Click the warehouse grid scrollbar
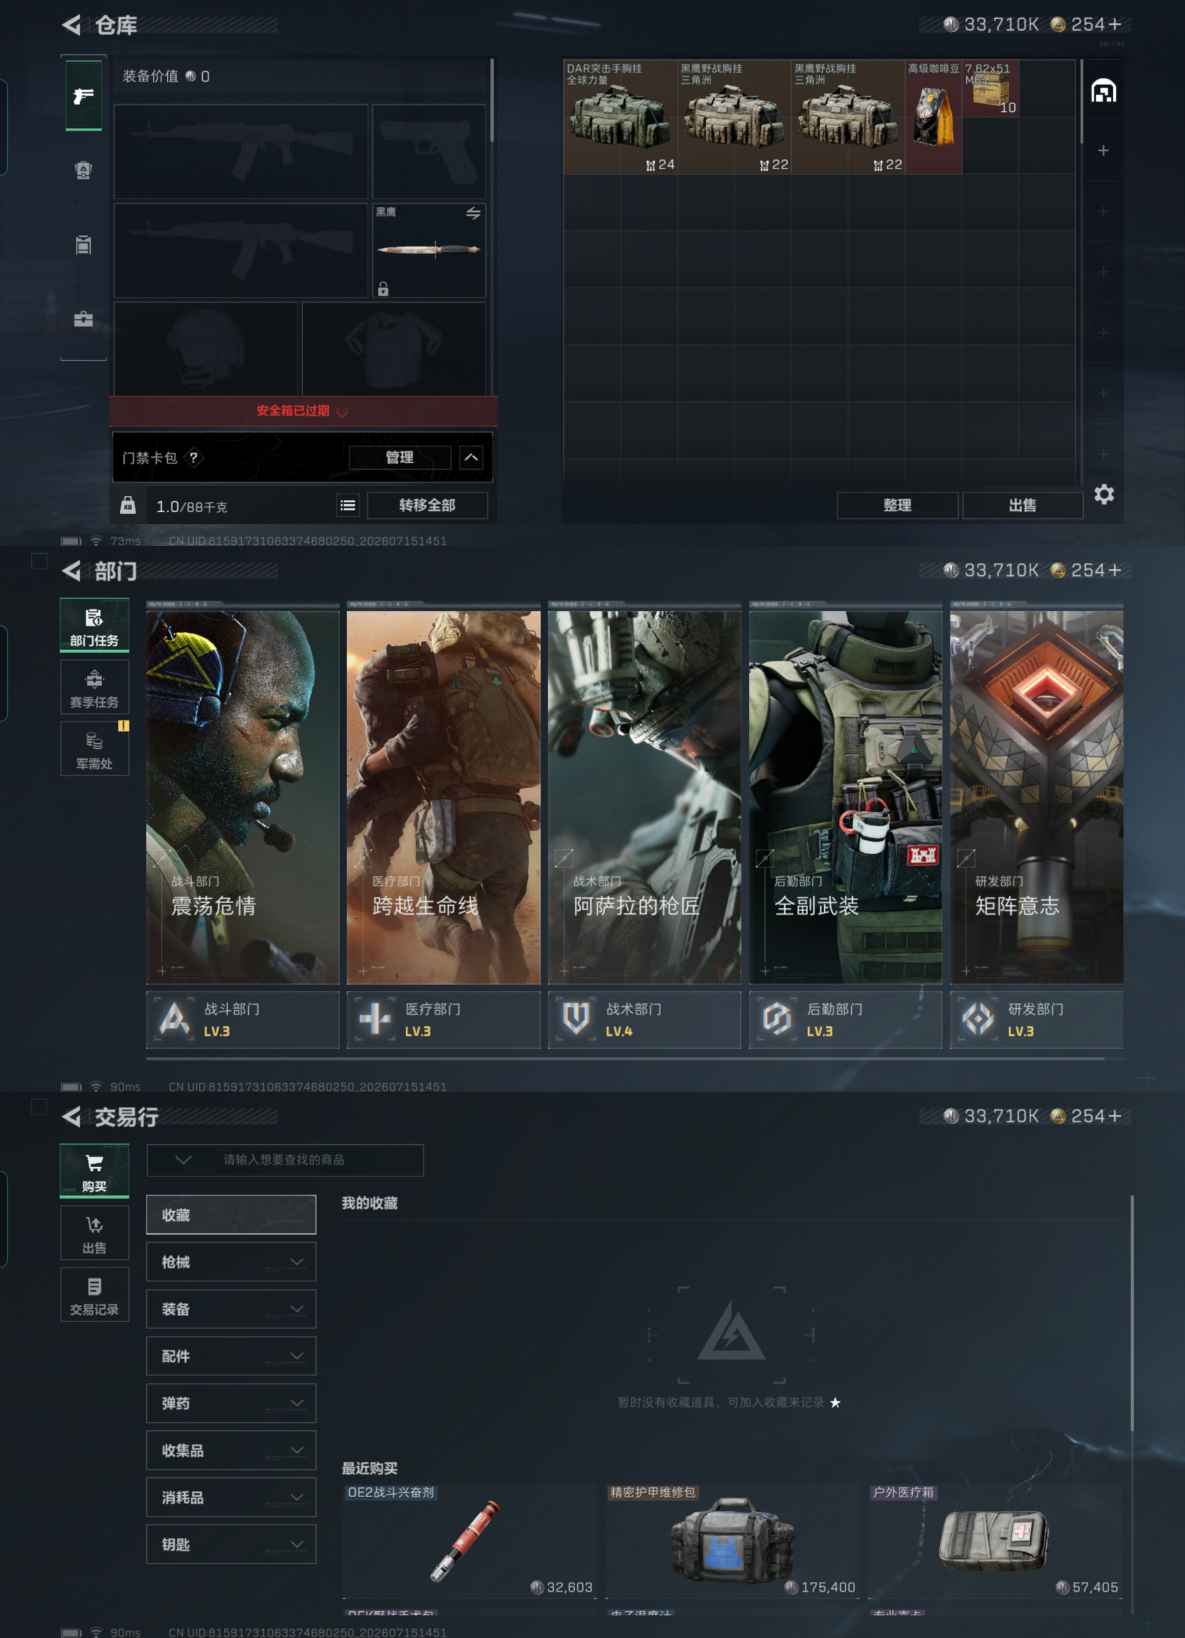The width and height of the screenshot is (1185, 1638). click(x=1080, y=104)
